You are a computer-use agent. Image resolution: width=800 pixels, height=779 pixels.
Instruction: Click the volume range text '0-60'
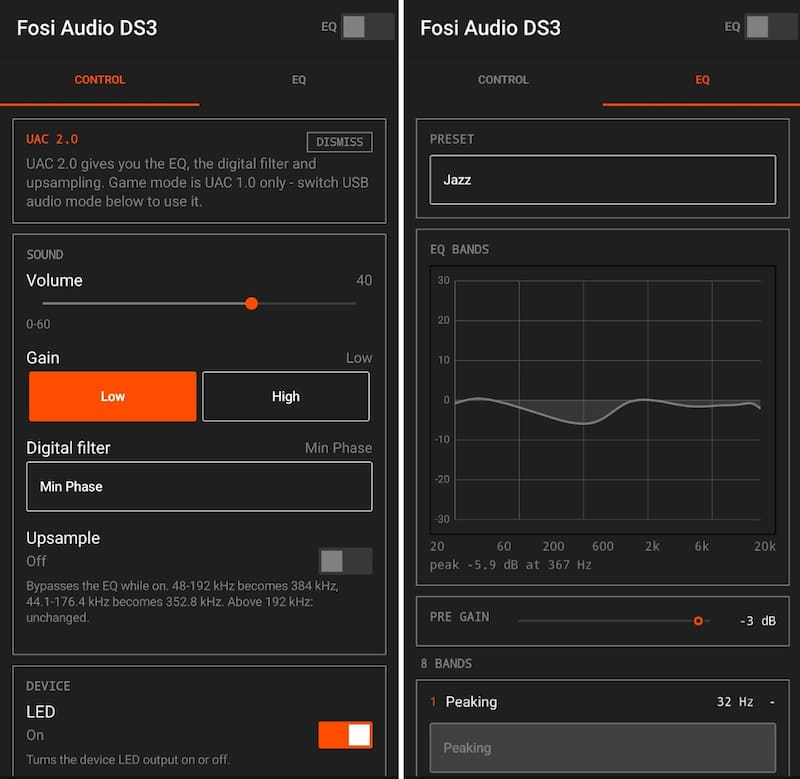38,324
